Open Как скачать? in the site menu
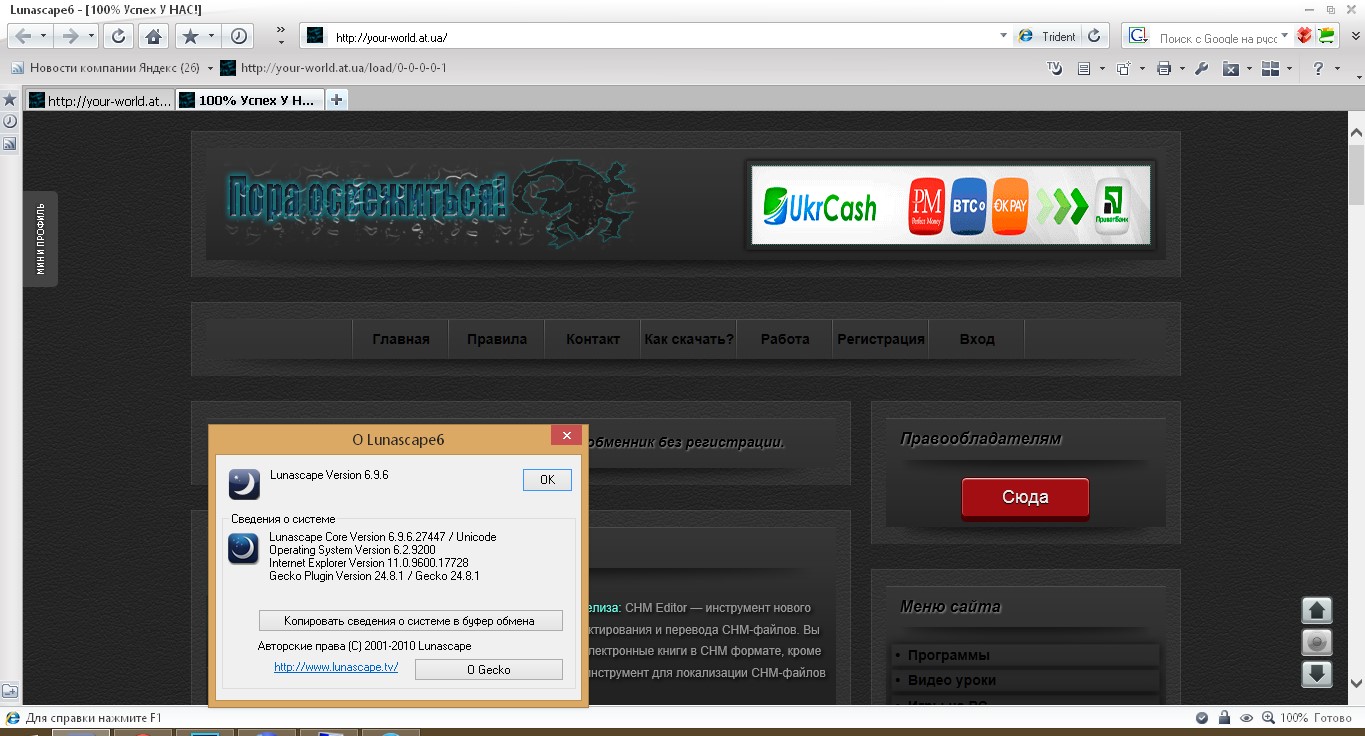The image size is (1365, 736). coord(689,339)
